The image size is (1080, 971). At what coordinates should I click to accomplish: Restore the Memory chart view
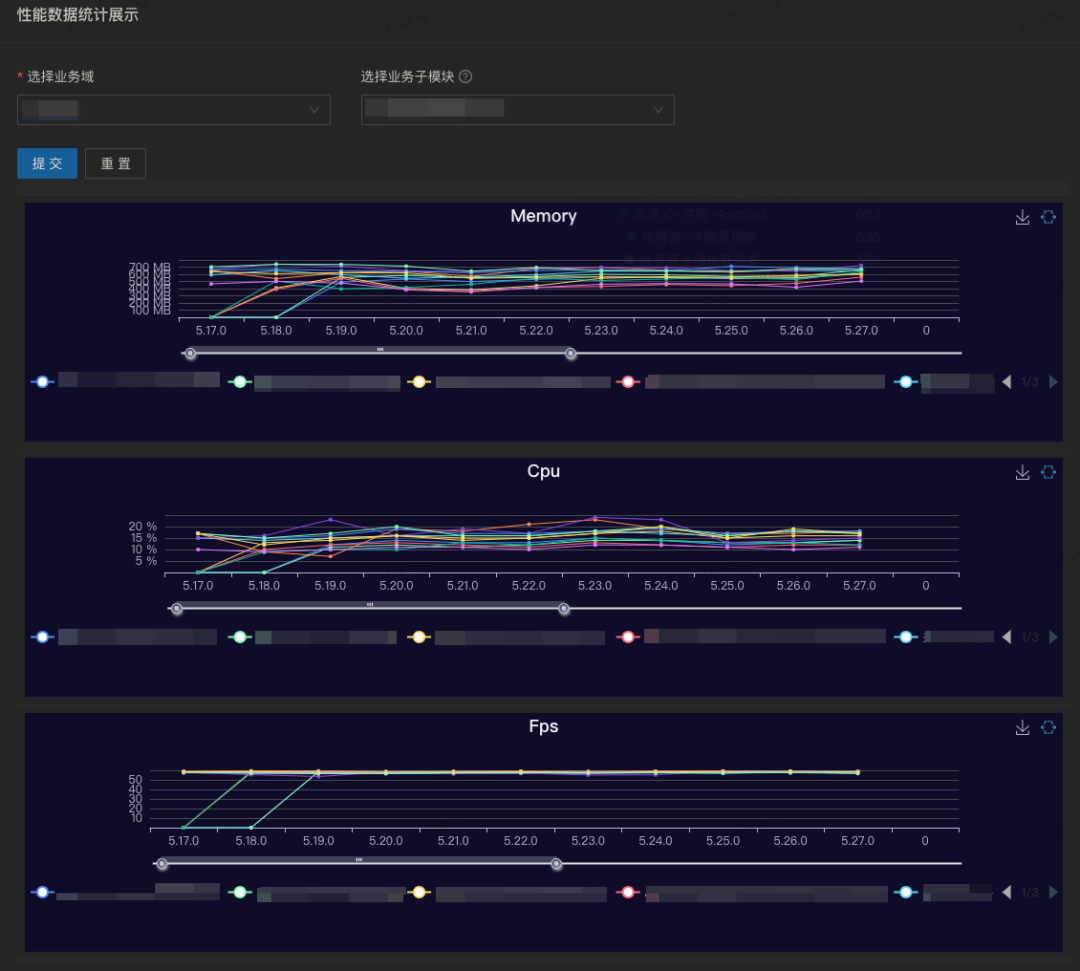(x=1048, y=218)
